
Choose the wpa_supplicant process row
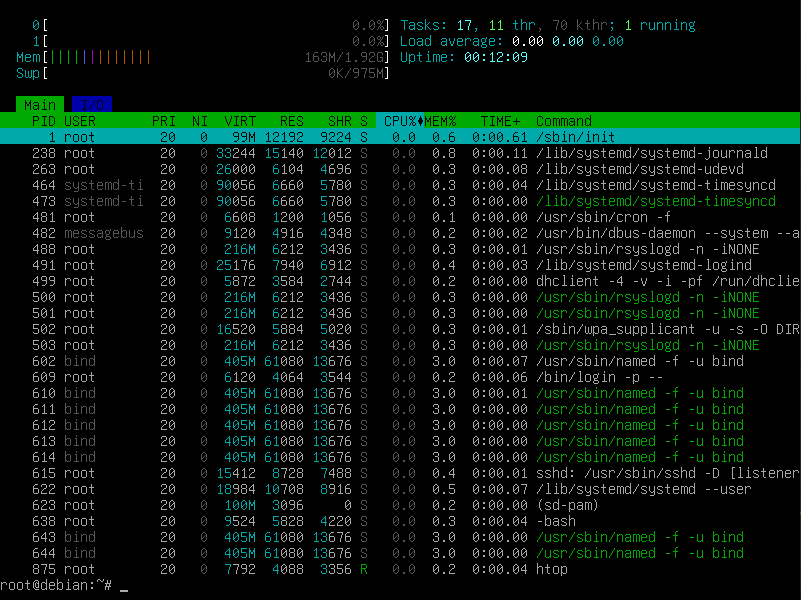(x=400, y=329)
